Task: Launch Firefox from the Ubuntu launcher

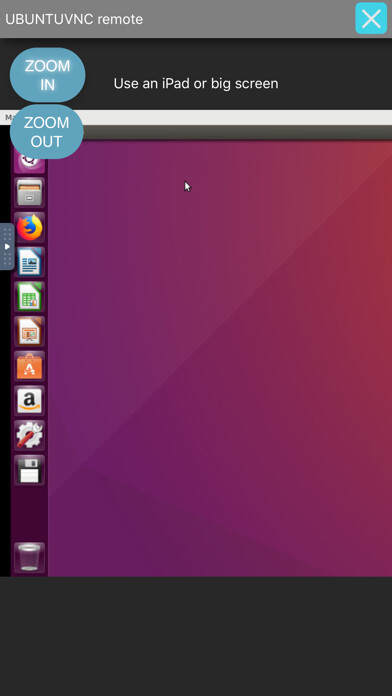Action: [x=29, y=227]
